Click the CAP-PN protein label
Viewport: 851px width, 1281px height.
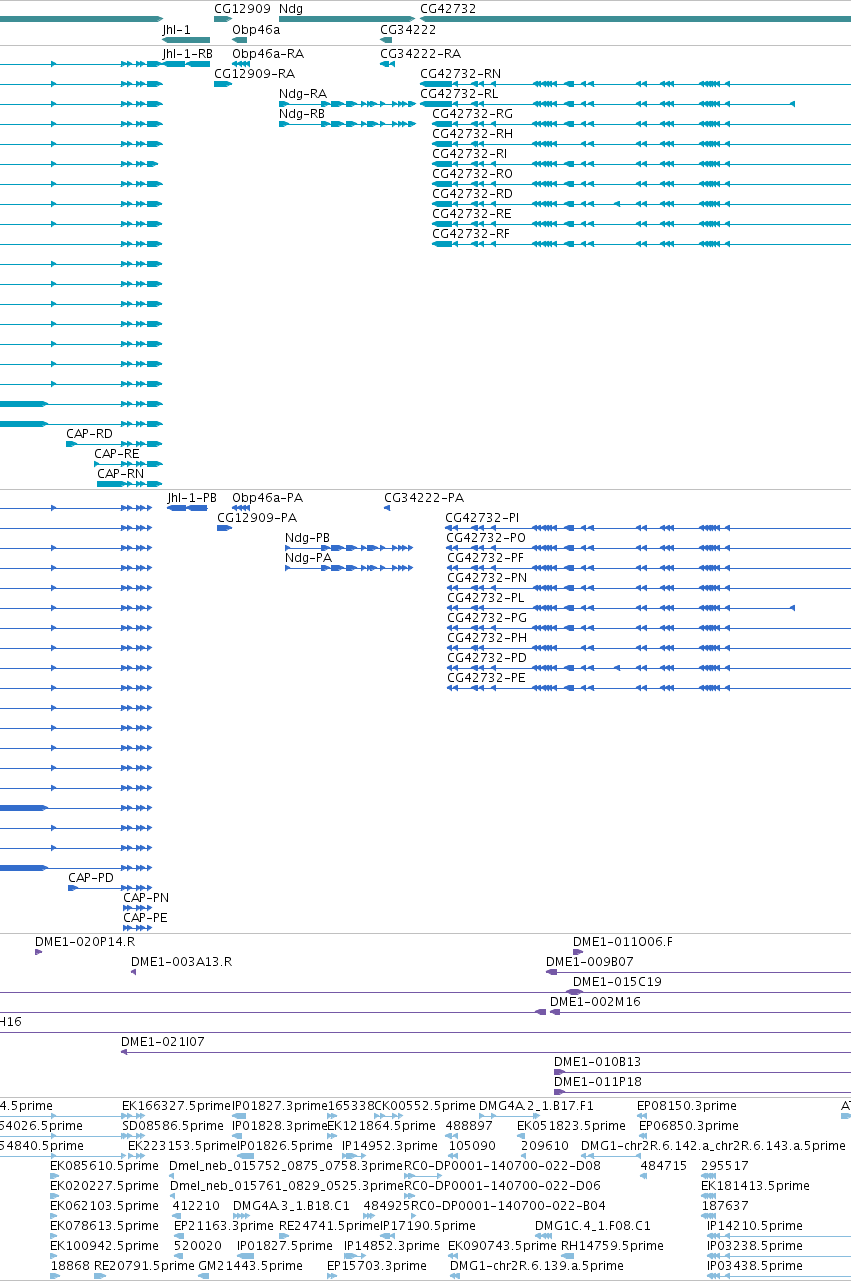coord(146,898)
